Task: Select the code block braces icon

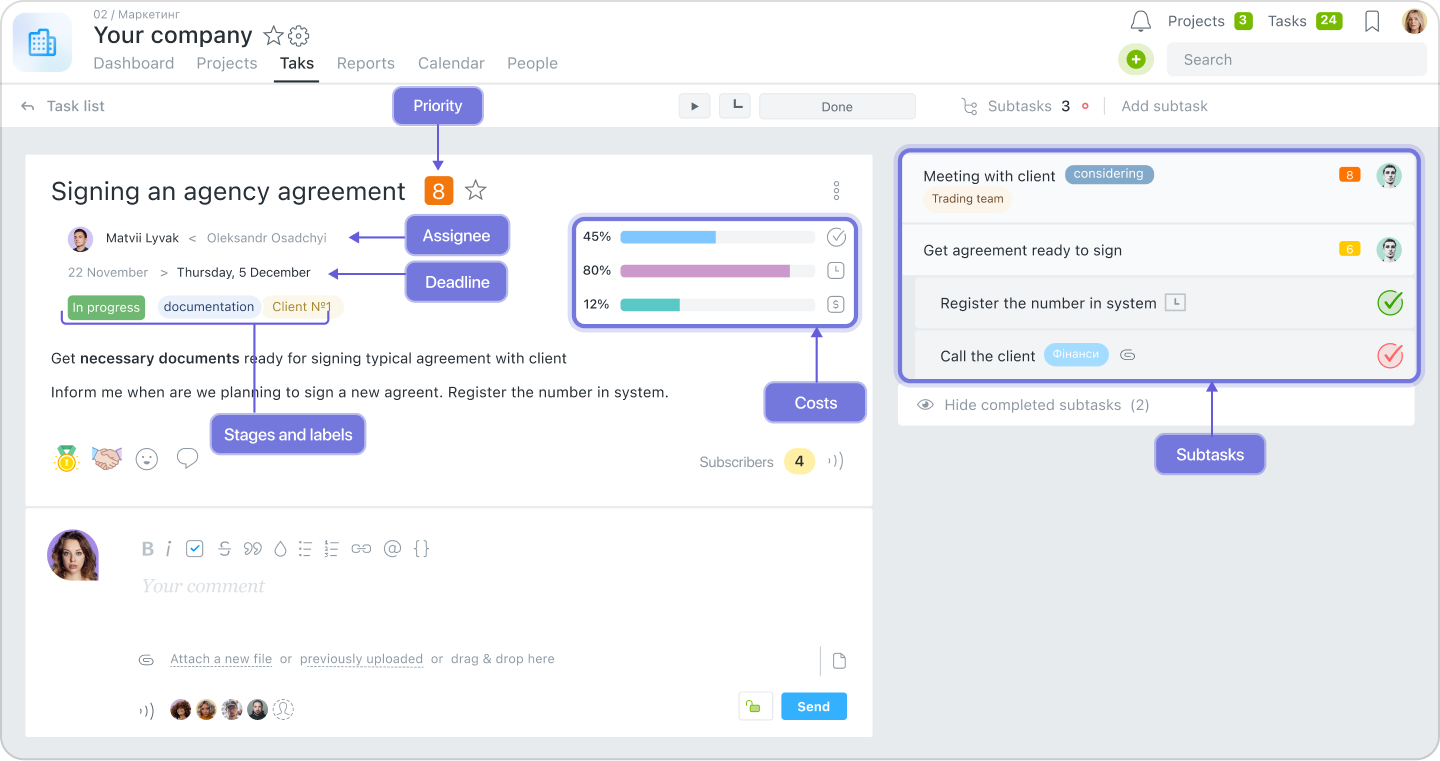Action: (421, 548)
